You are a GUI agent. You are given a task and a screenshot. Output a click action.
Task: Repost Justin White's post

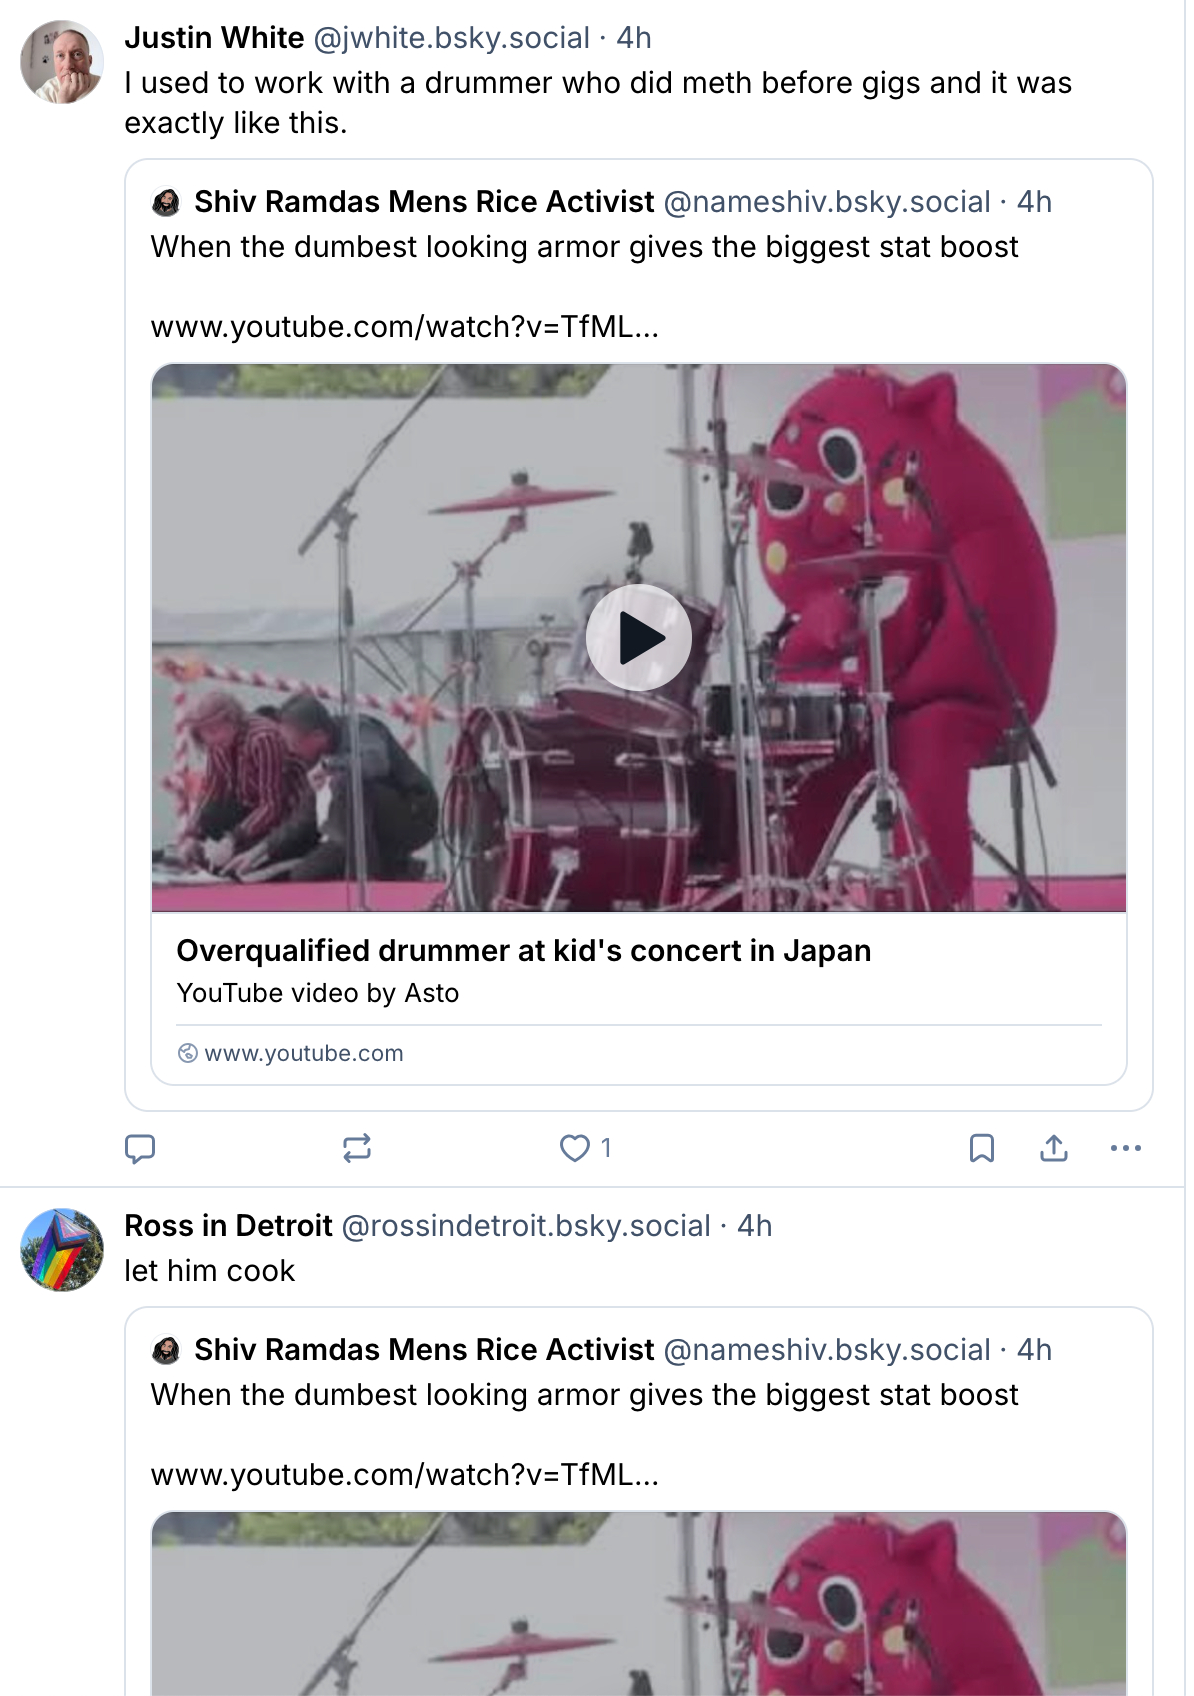click(357, 1148)
